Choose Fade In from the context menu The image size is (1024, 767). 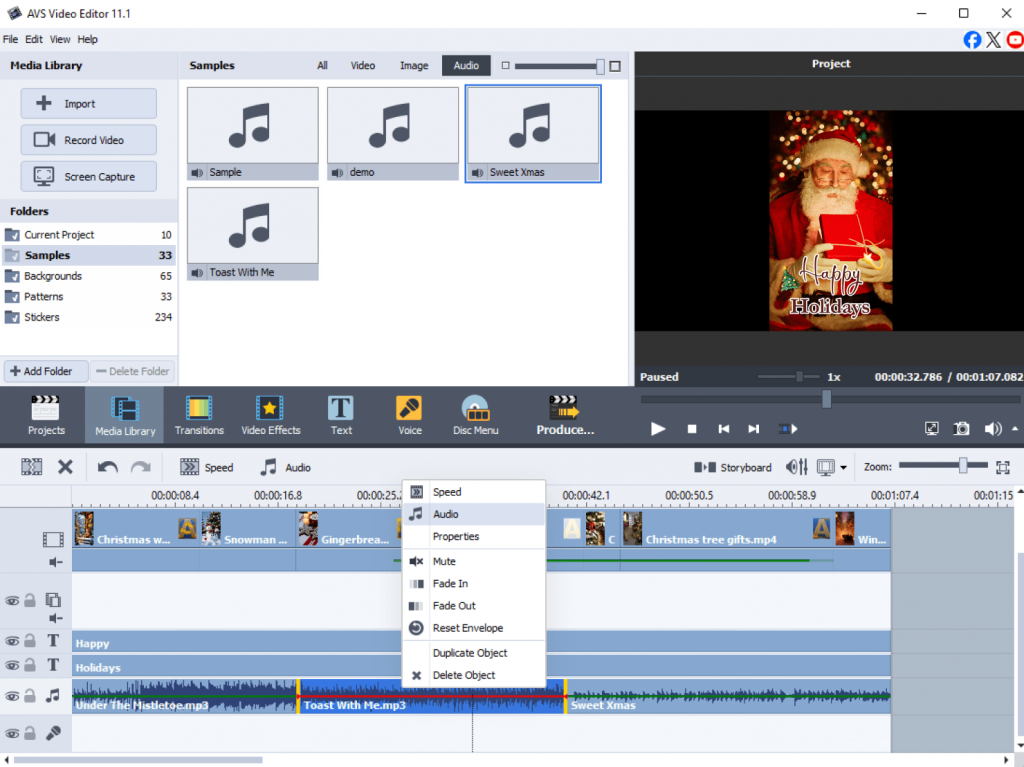pyautogui.click(x=450, y=584)
